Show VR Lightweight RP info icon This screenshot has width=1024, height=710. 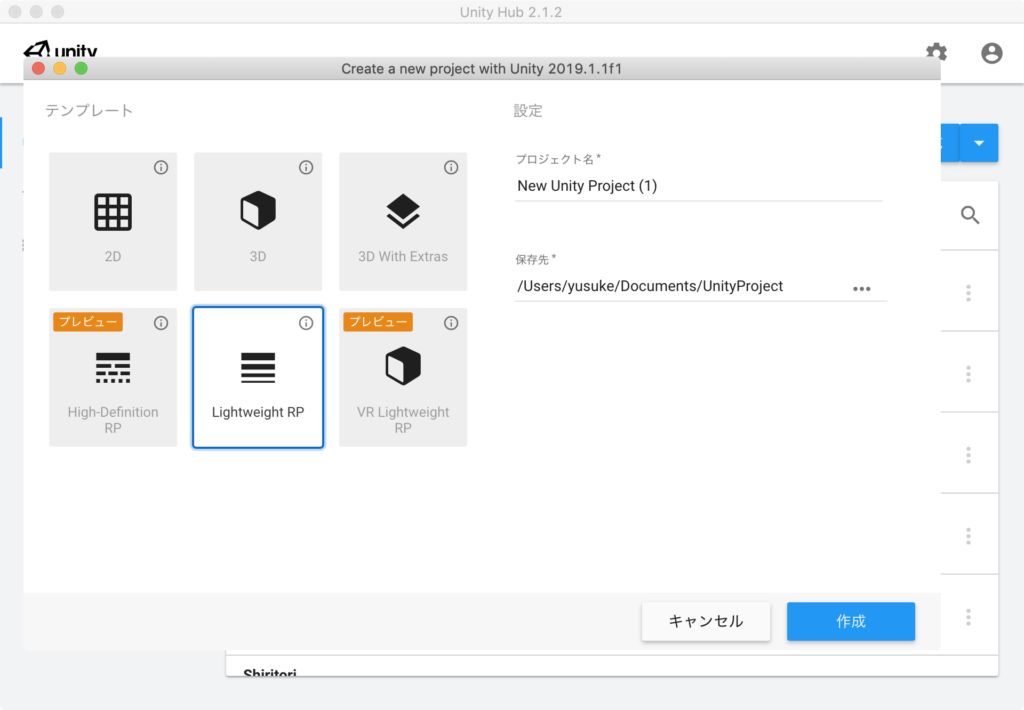click(451, 323)
